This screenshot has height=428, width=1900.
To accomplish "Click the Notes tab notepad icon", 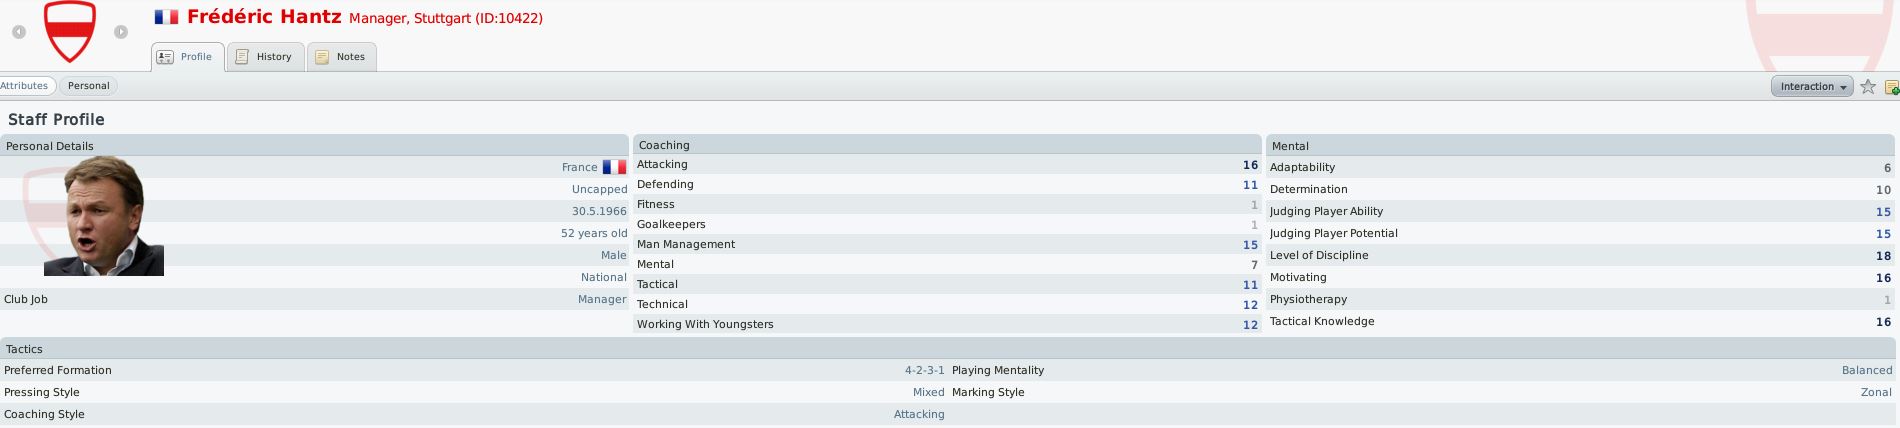I will [322, 57].
